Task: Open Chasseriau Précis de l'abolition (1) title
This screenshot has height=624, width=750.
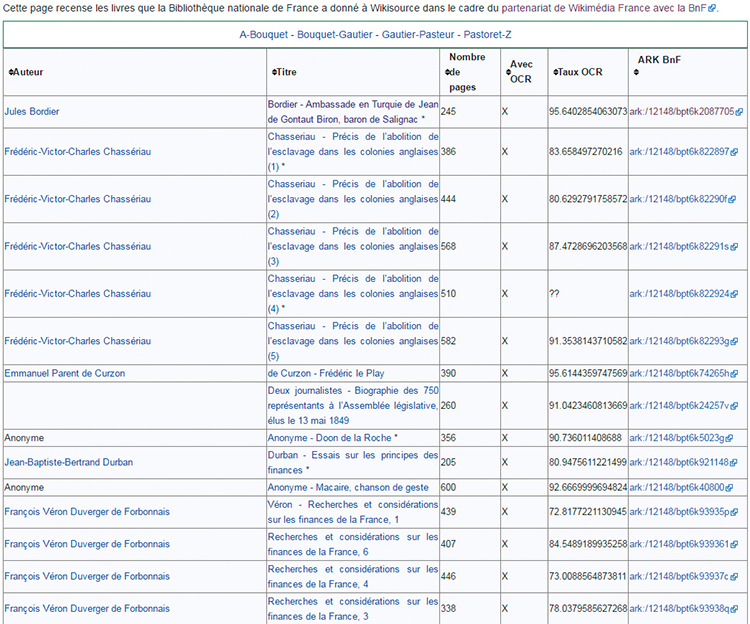Action: pyautogui.click(x=353, y=152)
